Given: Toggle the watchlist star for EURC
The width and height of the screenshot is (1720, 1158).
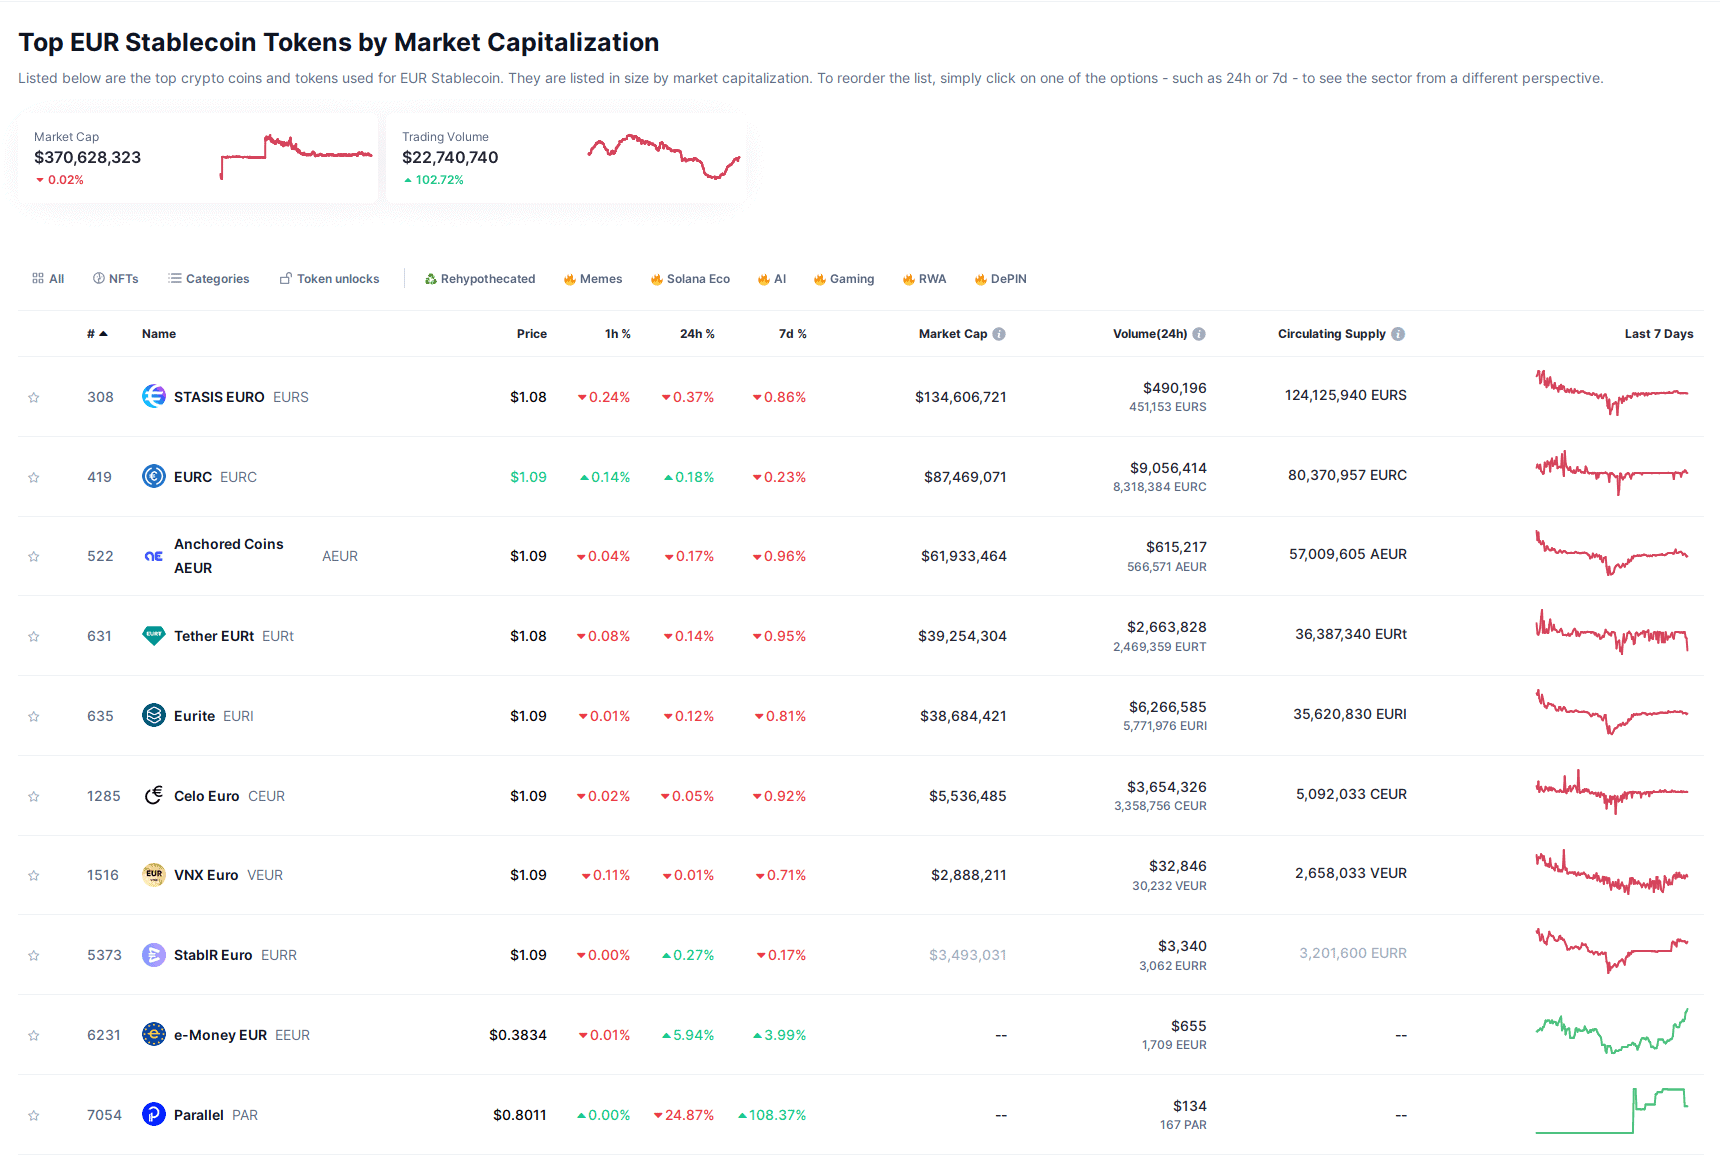Looking at the screenshot, I should point(34,477).
